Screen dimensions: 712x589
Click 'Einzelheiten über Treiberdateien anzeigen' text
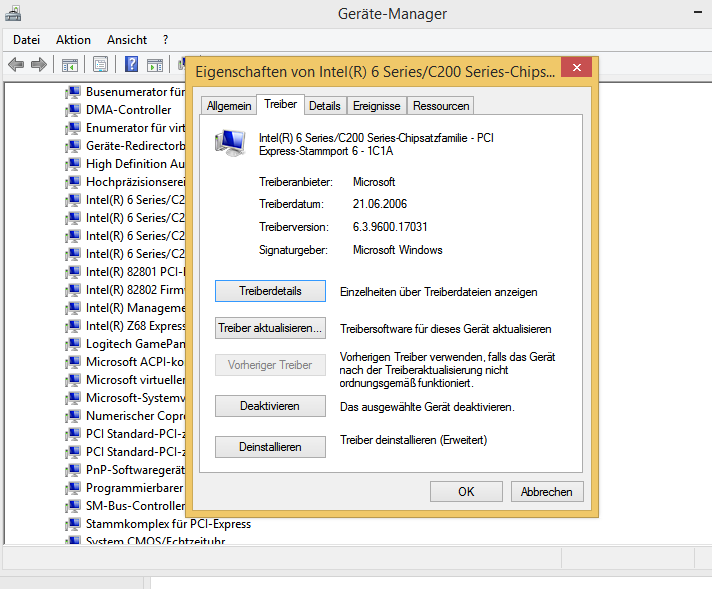point(438,292)
